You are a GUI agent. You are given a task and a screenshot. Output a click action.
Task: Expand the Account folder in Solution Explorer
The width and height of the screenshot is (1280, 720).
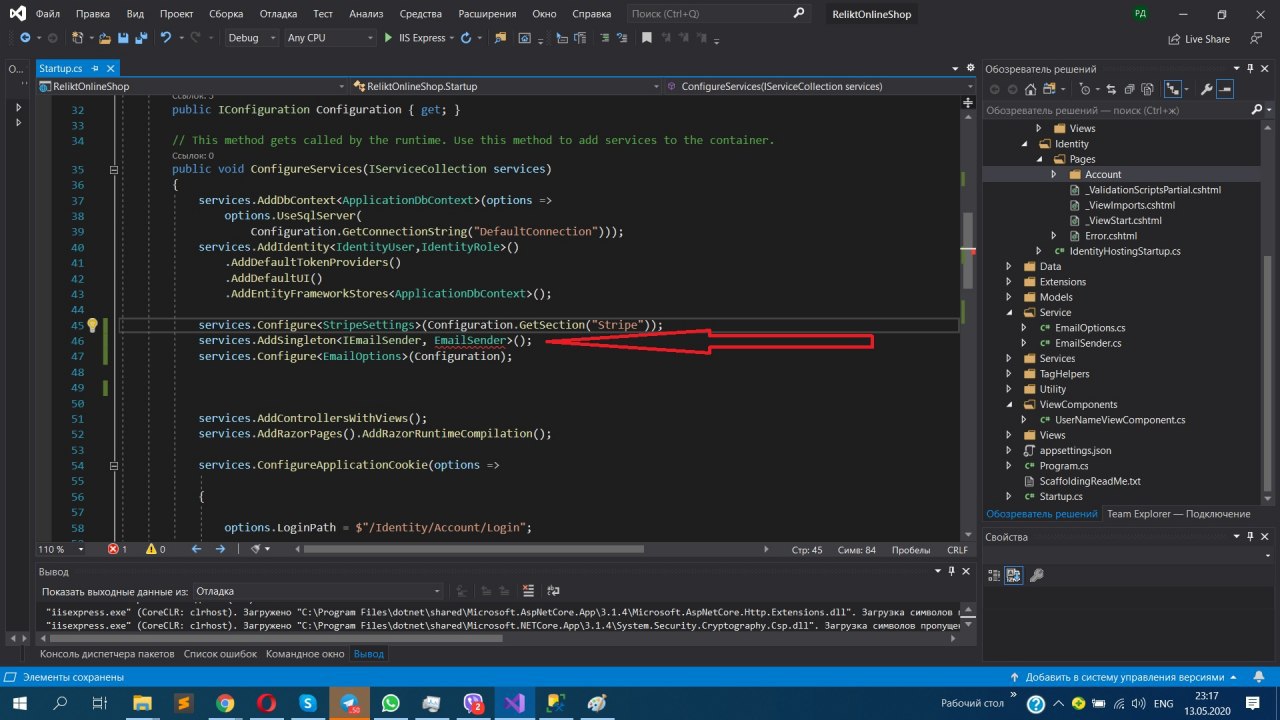tap(1054, 174)
